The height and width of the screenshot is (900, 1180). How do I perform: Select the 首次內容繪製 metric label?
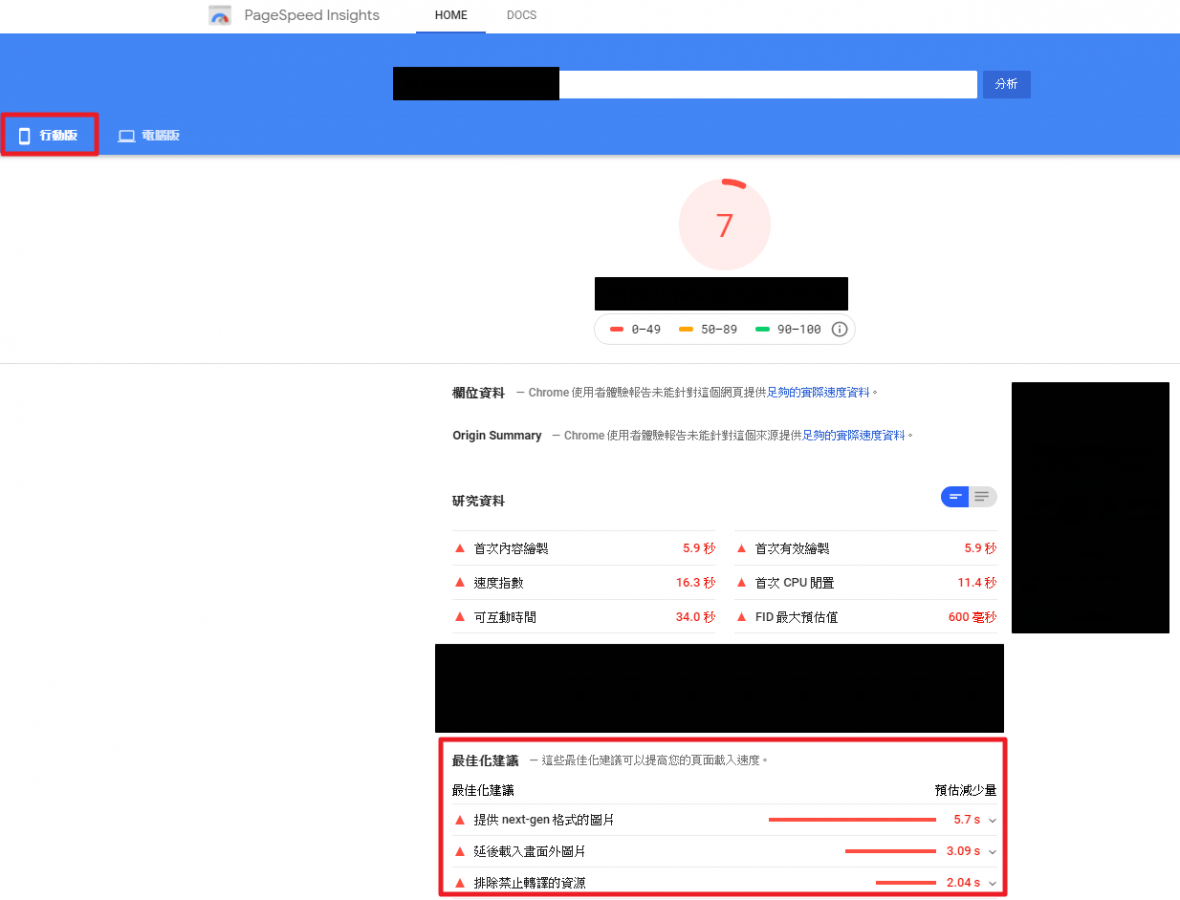511,549
